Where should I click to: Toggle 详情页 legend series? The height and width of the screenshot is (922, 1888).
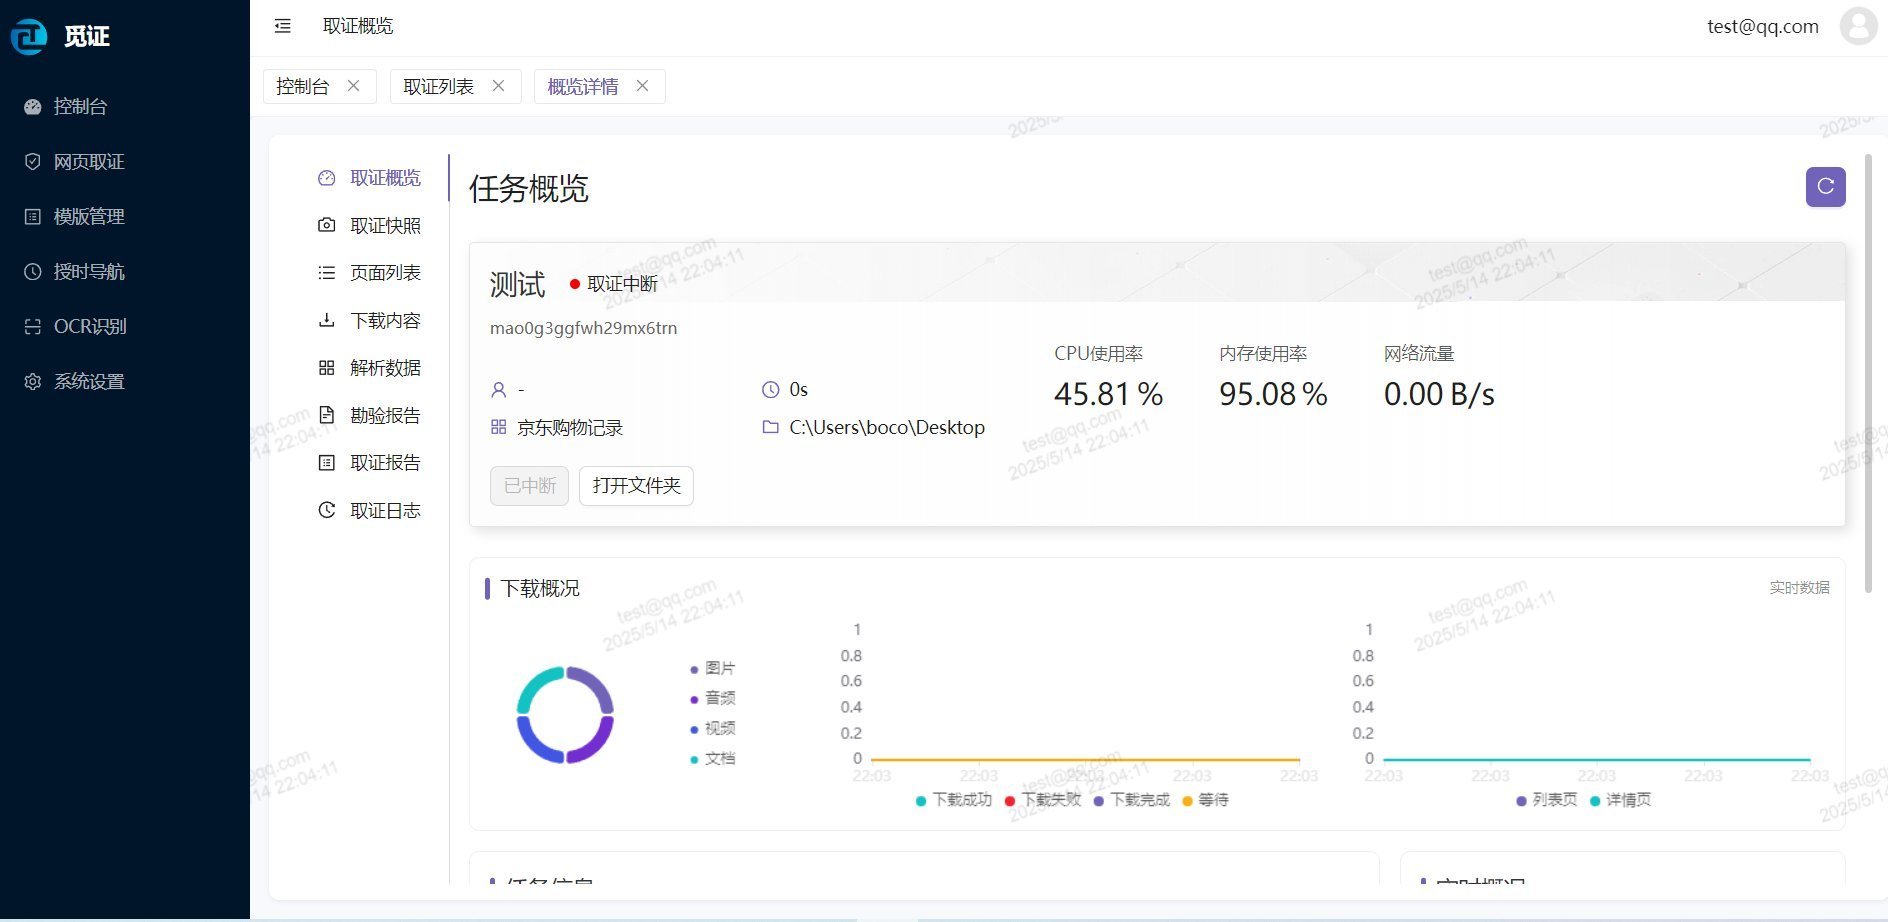click(1621, 800)
